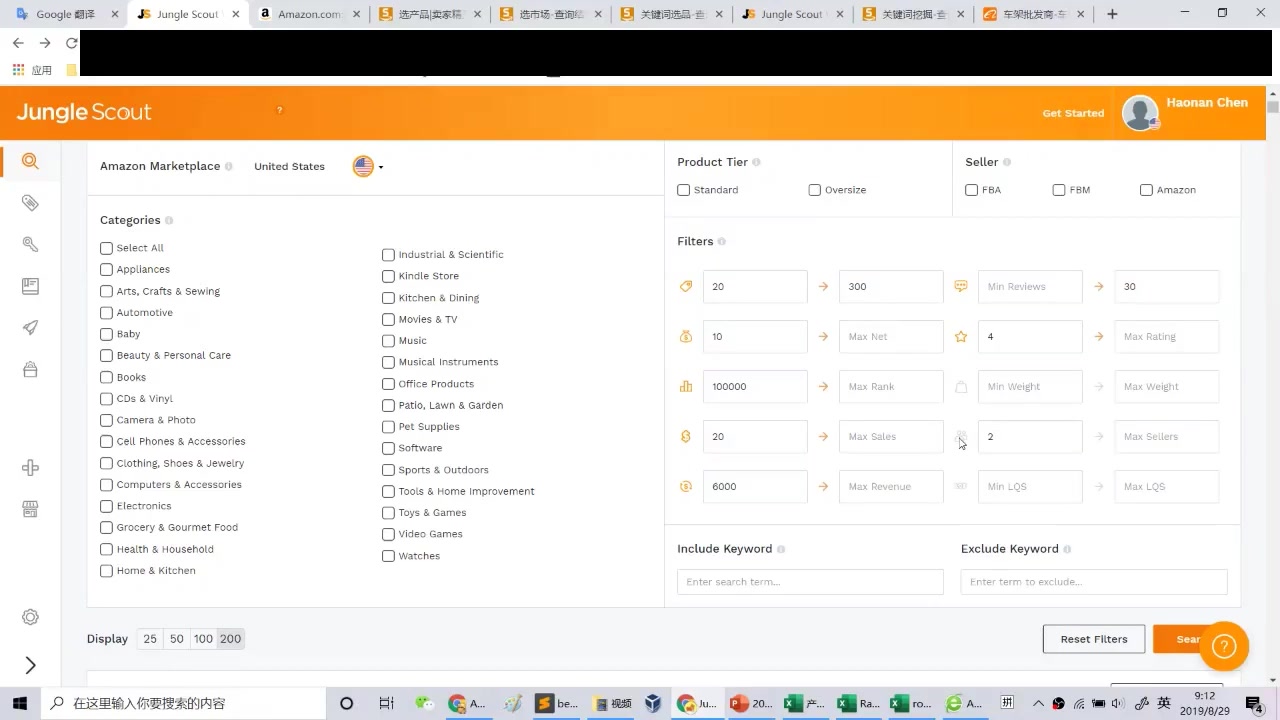Set display to 200 results
Image resolution: width=1280 pixels, height=720 pixels.
click(x=231, y=639)
